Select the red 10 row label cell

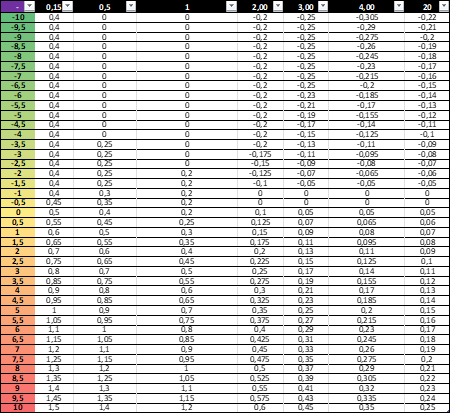(x=18, y=407)
